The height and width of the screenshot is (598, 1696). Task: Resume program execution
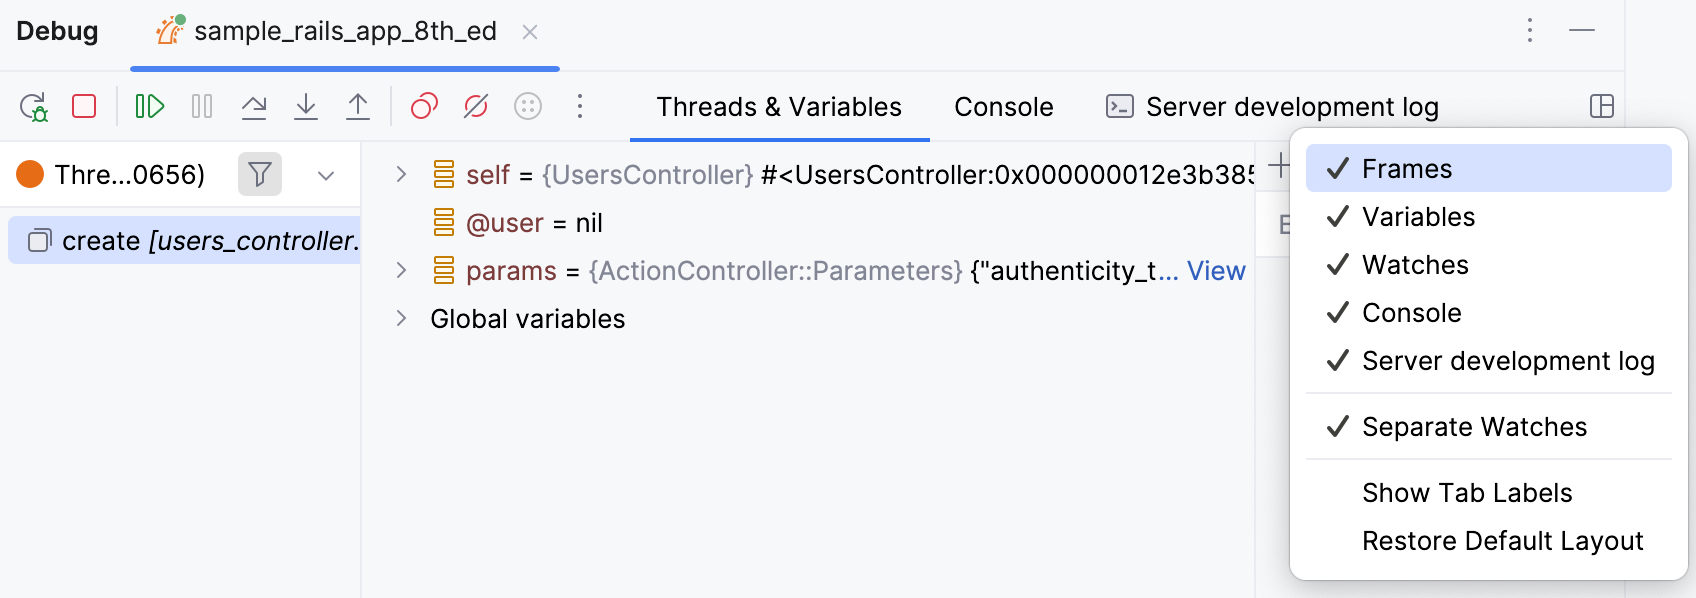(150, 106)
